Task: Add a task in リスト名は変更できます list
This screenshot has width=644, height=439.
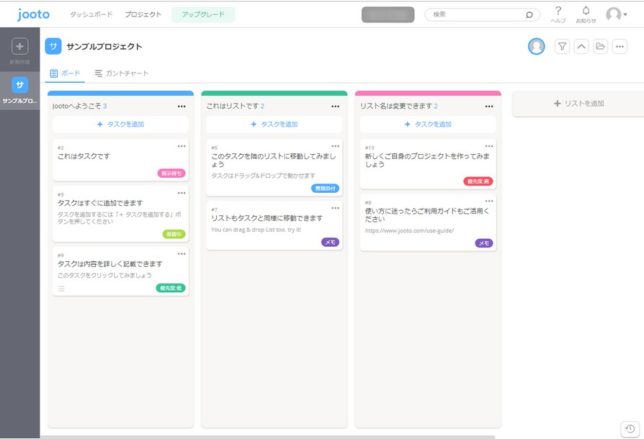Action: (x=428, y=124)
